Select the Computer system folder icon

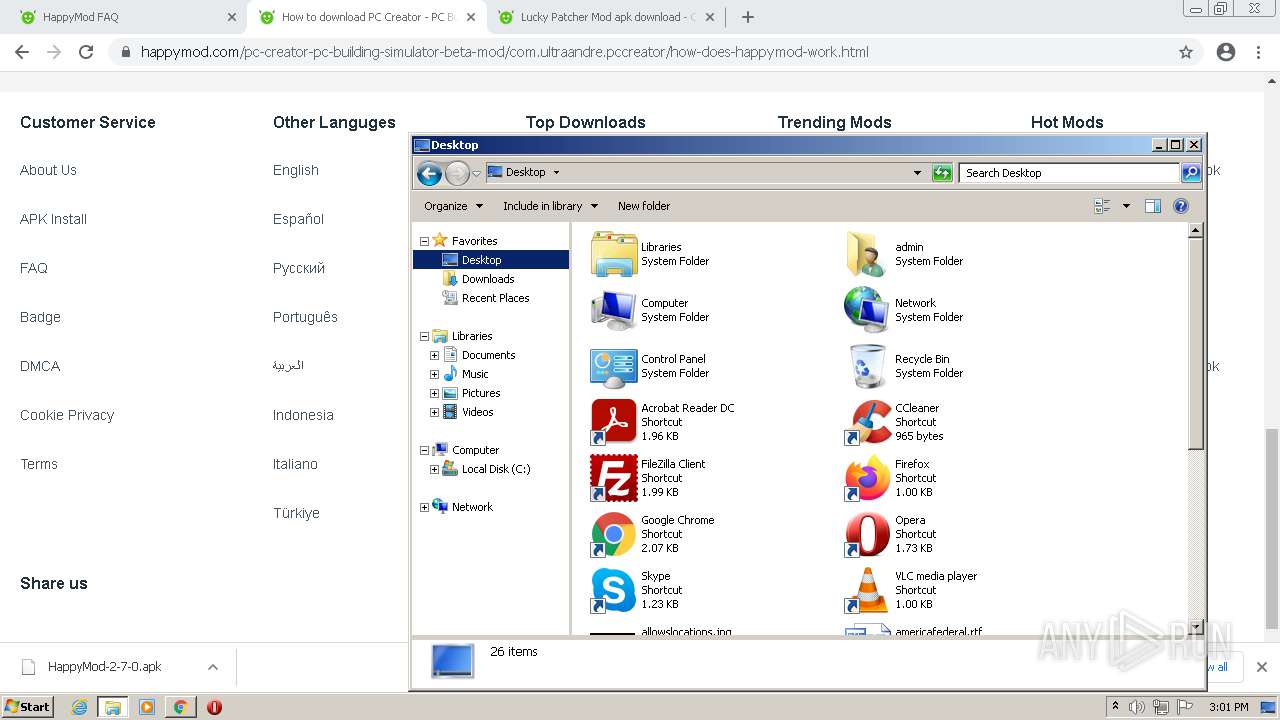coord(613,310)
